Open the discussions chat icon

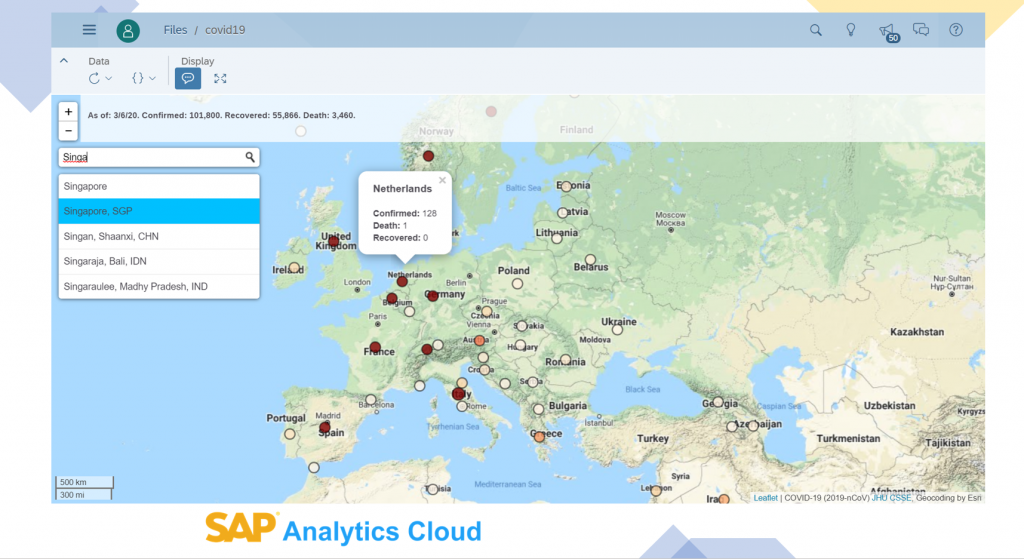[921, 30]
